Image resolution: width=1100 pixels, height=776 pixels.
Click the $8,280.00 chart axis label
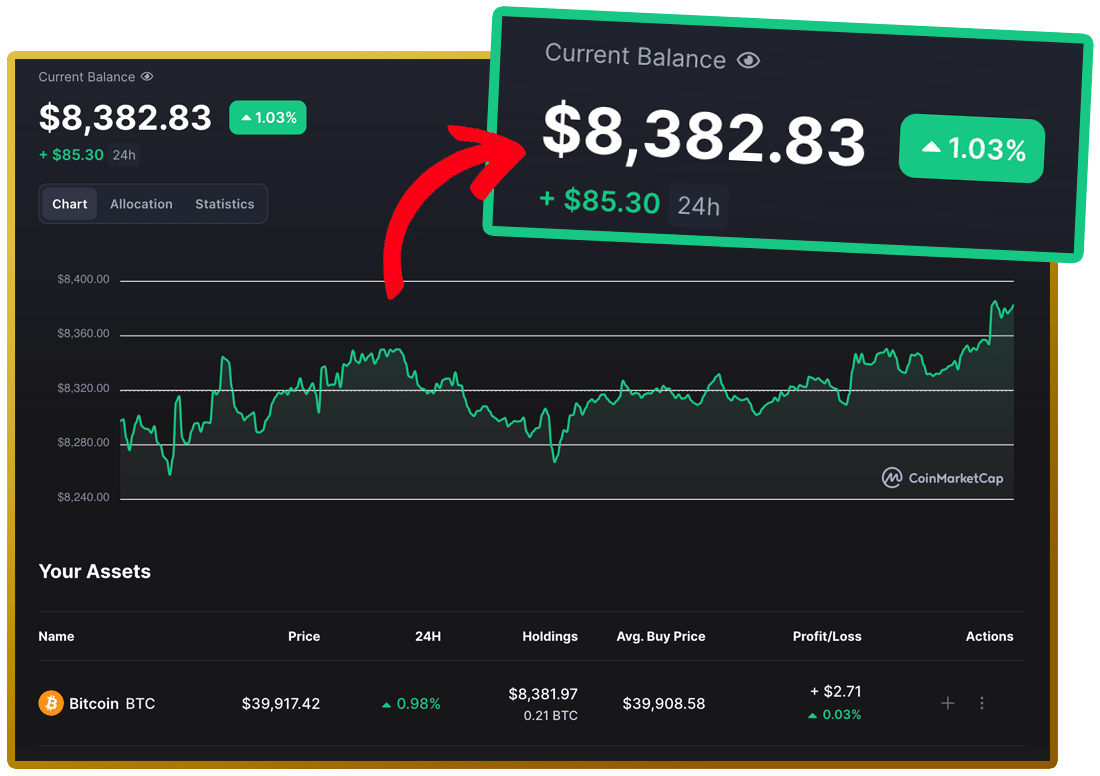click(x=83, y=442)
